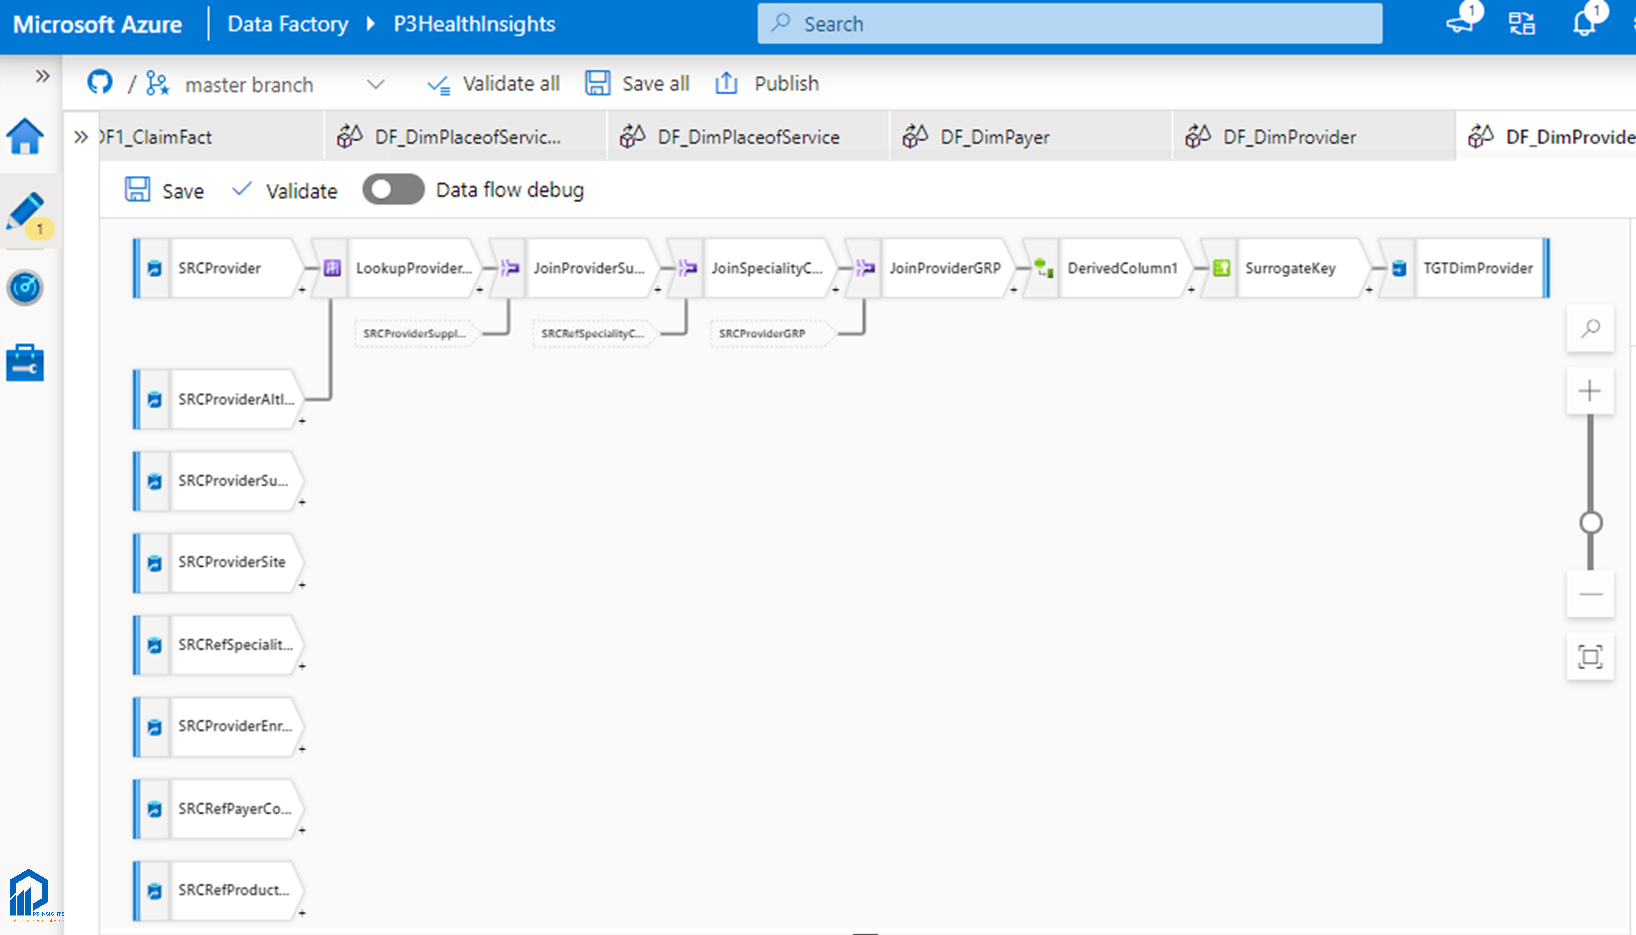Click Validate all button
Viewport: 1636px width, 935px height.
(493, 84)
